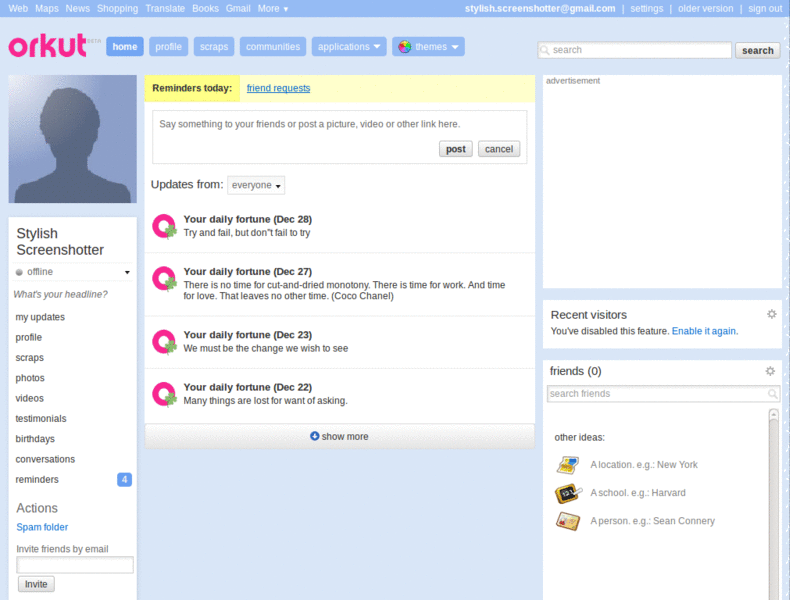Image resolution: width=800 pixels, height=600 pixels.
Task: Open the communities tab
Action: (x=273, y=47)
